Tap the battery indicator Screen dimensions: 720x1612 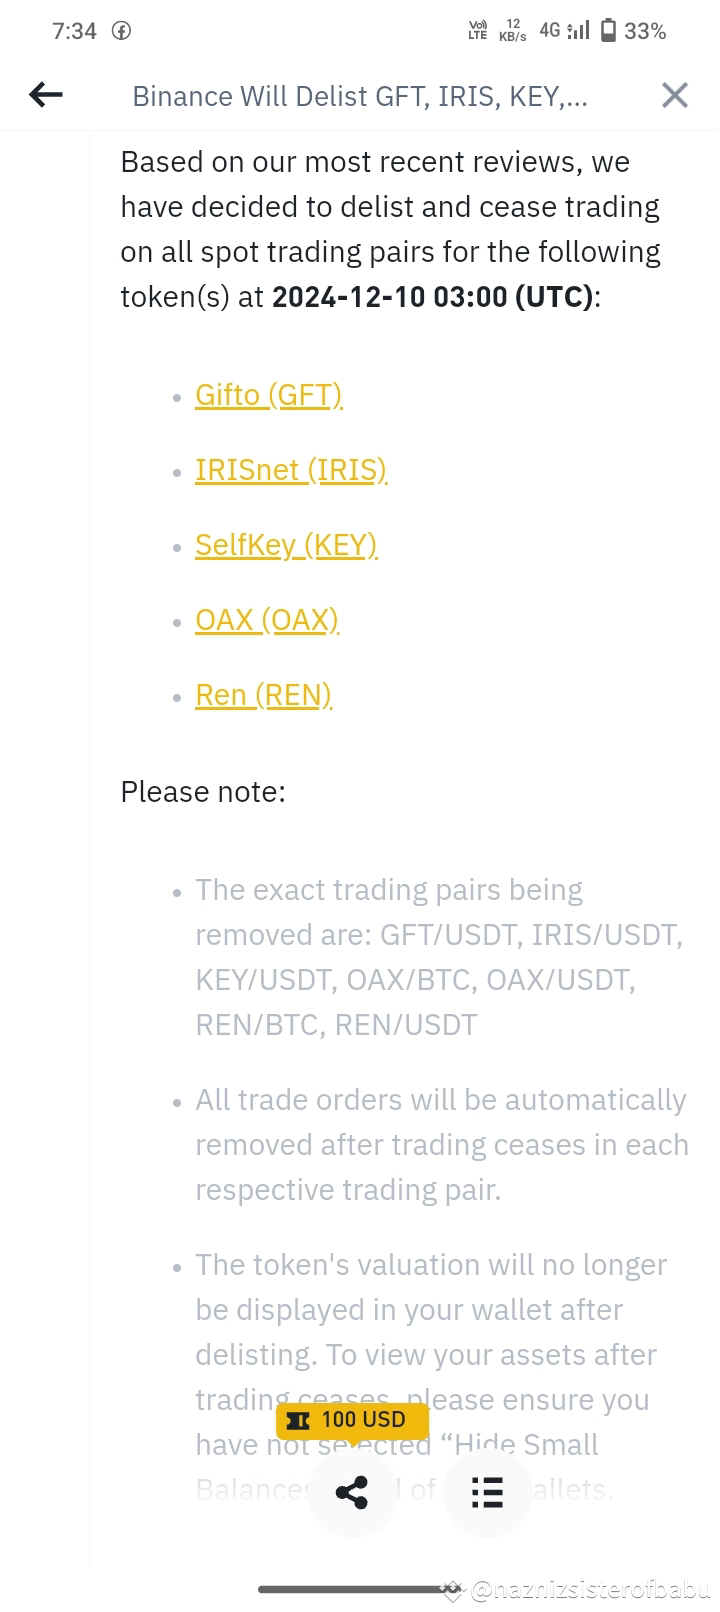[x=609, y=30]
